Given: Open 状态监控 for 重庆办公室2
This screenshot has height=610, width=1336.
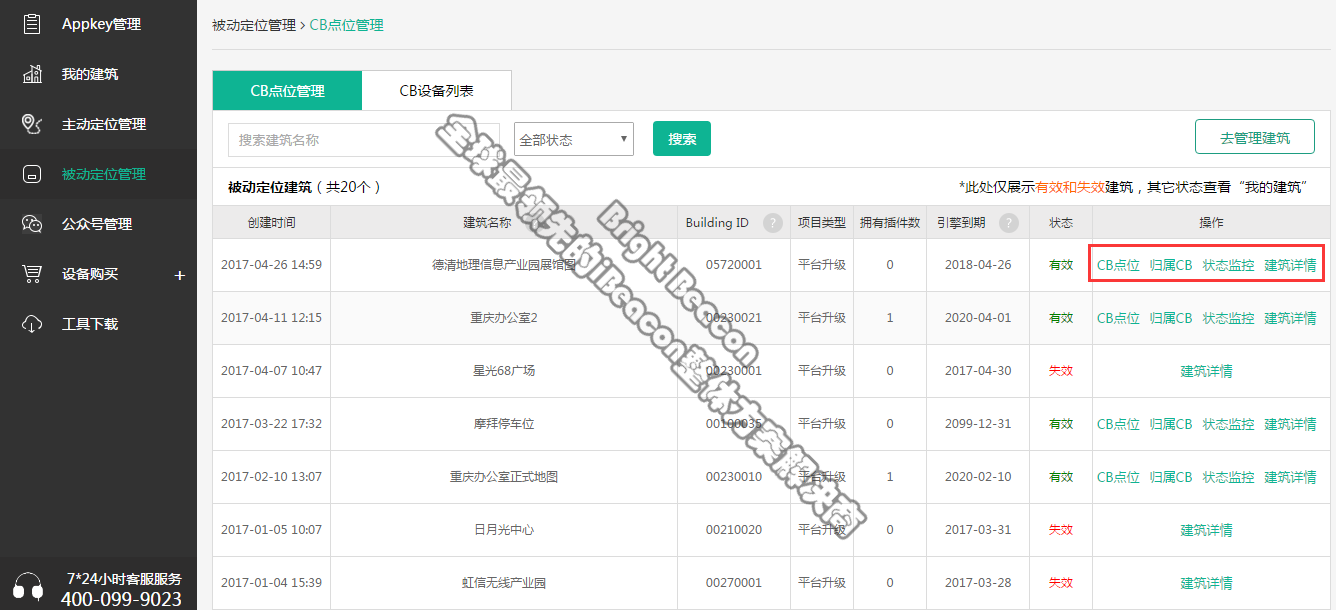Looking at the screenshot, I should [x=1228, y=318].
